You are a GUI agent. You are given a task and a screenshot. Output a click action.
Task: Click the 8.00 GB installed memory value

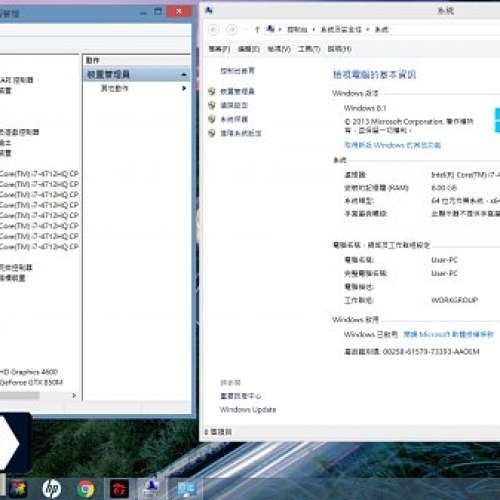coord(444,188)
